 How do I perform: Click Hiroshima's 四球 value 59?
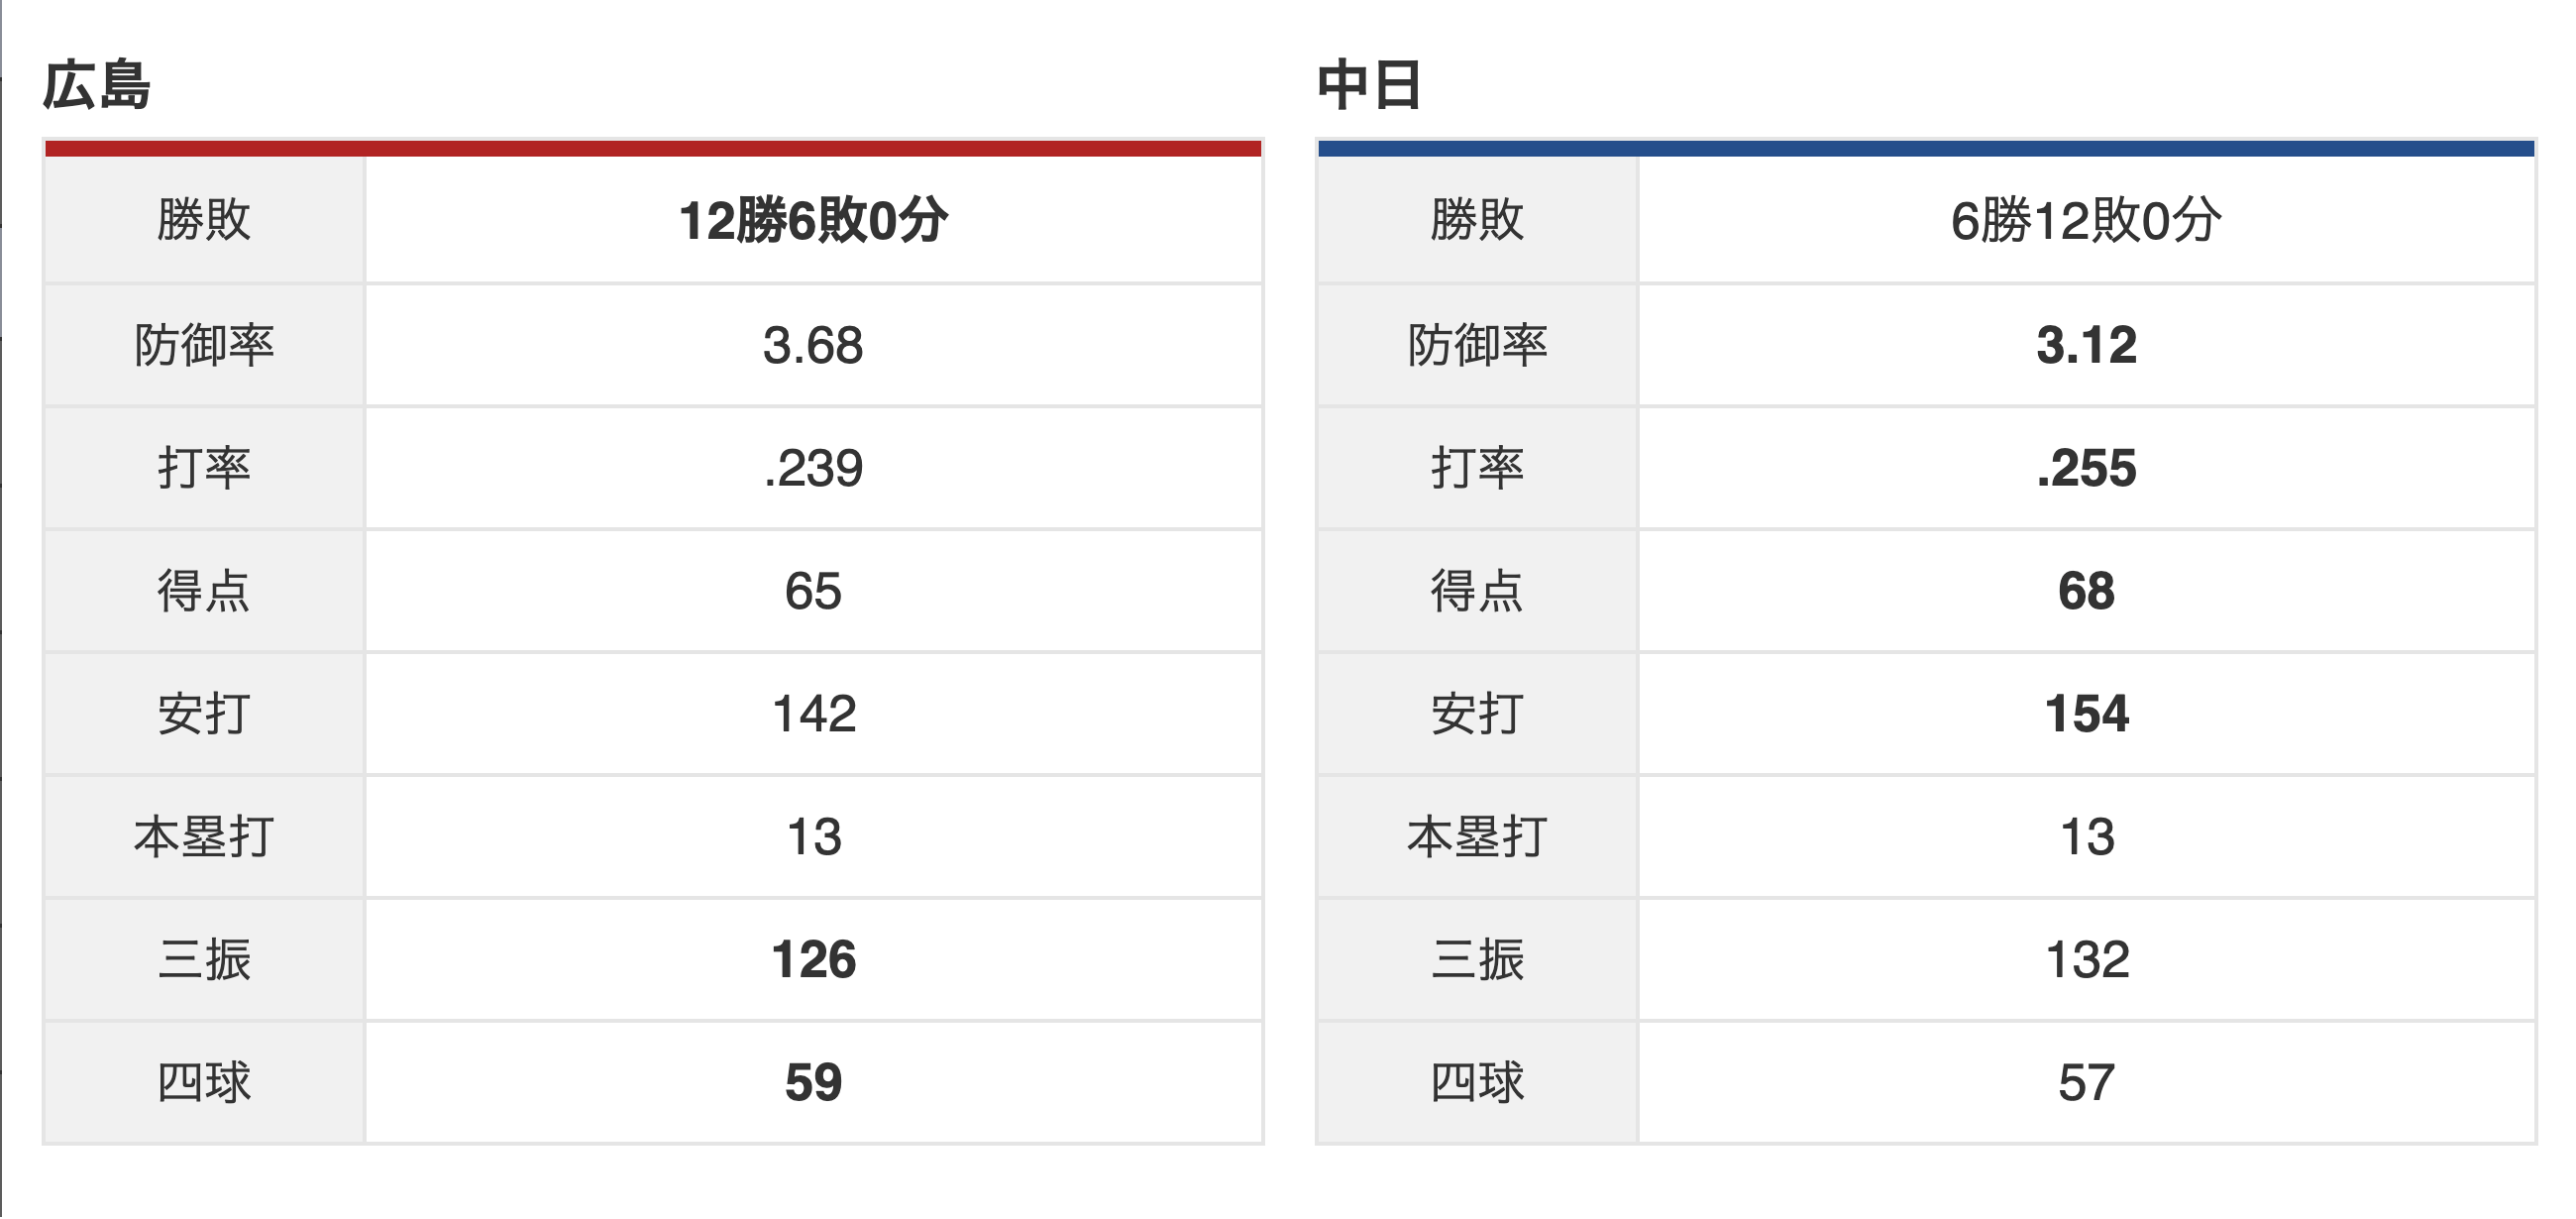pyautogui.click(x=813, y=1084)
